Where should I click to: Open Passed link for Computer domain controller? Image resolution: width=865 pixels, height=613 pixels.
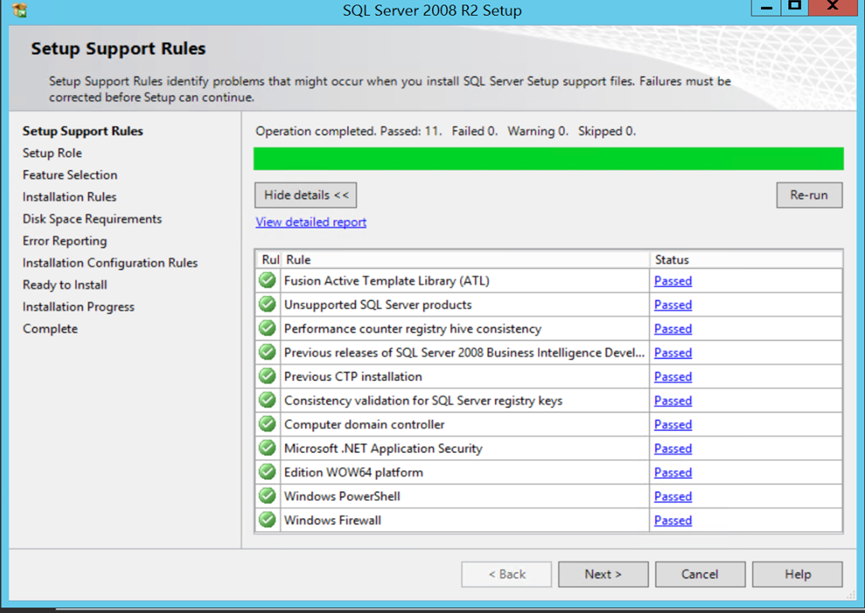673,425
